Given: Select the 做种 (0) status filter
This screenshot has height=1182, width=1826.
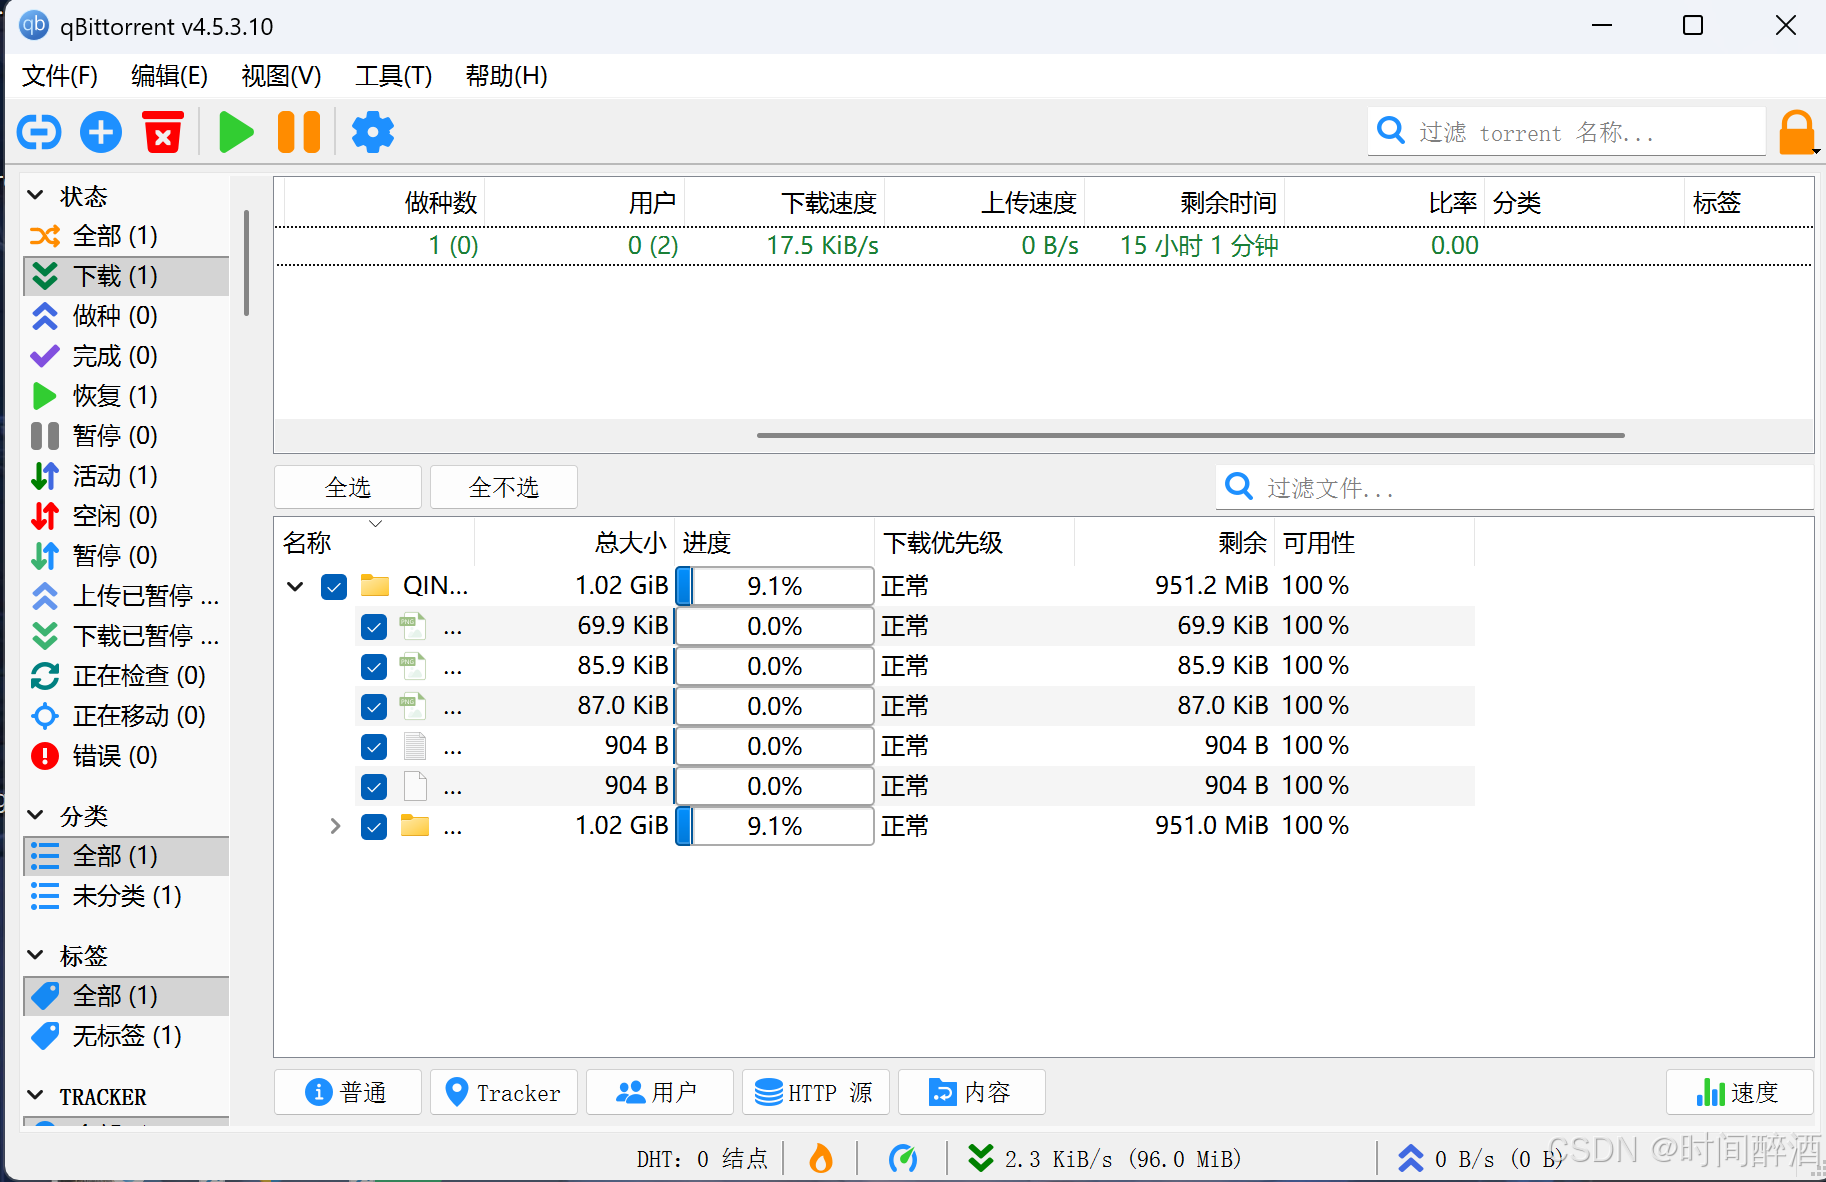Looking at the screenshot, I should [126, 316].
